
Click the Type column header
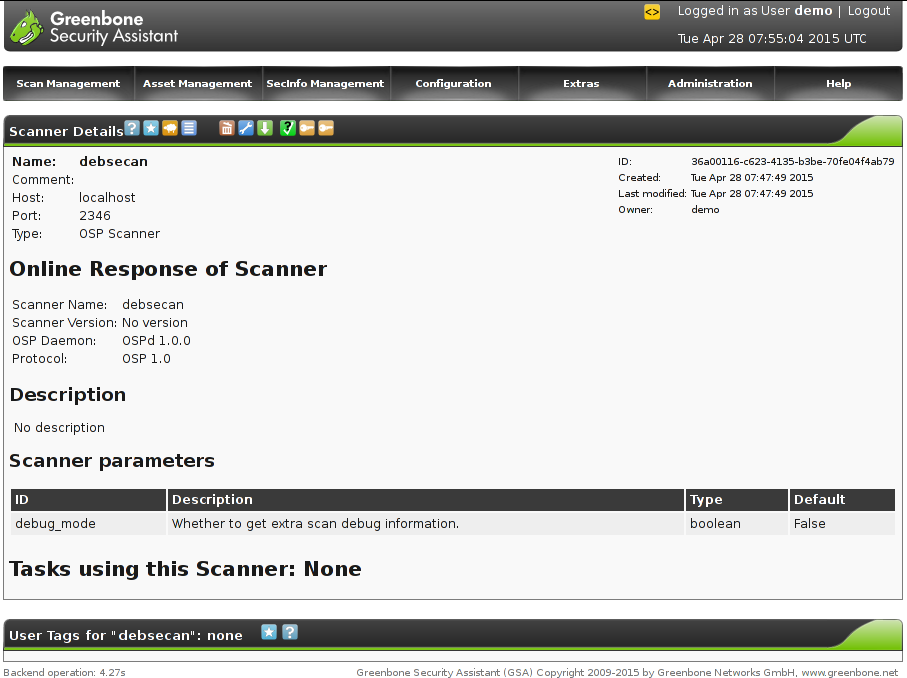(736, 500)
